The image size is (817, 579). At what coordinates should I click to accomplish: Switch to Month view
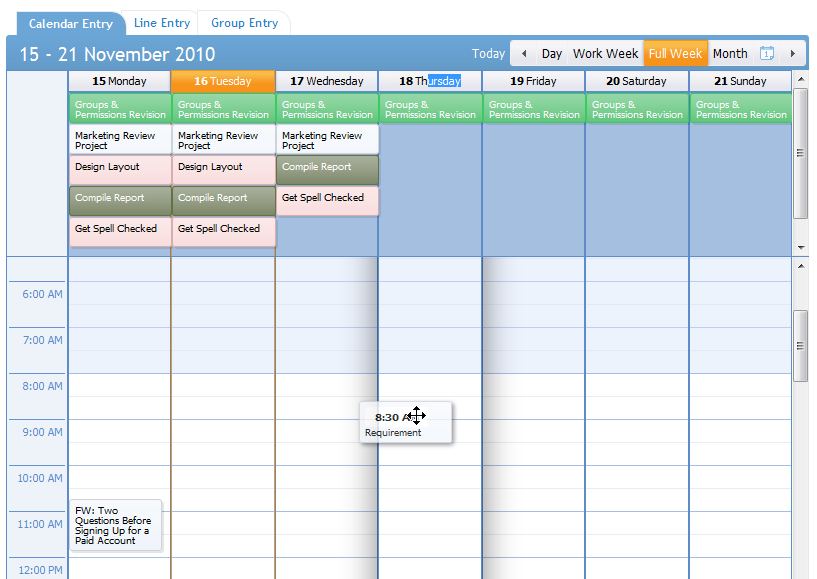tap(730, 54)
